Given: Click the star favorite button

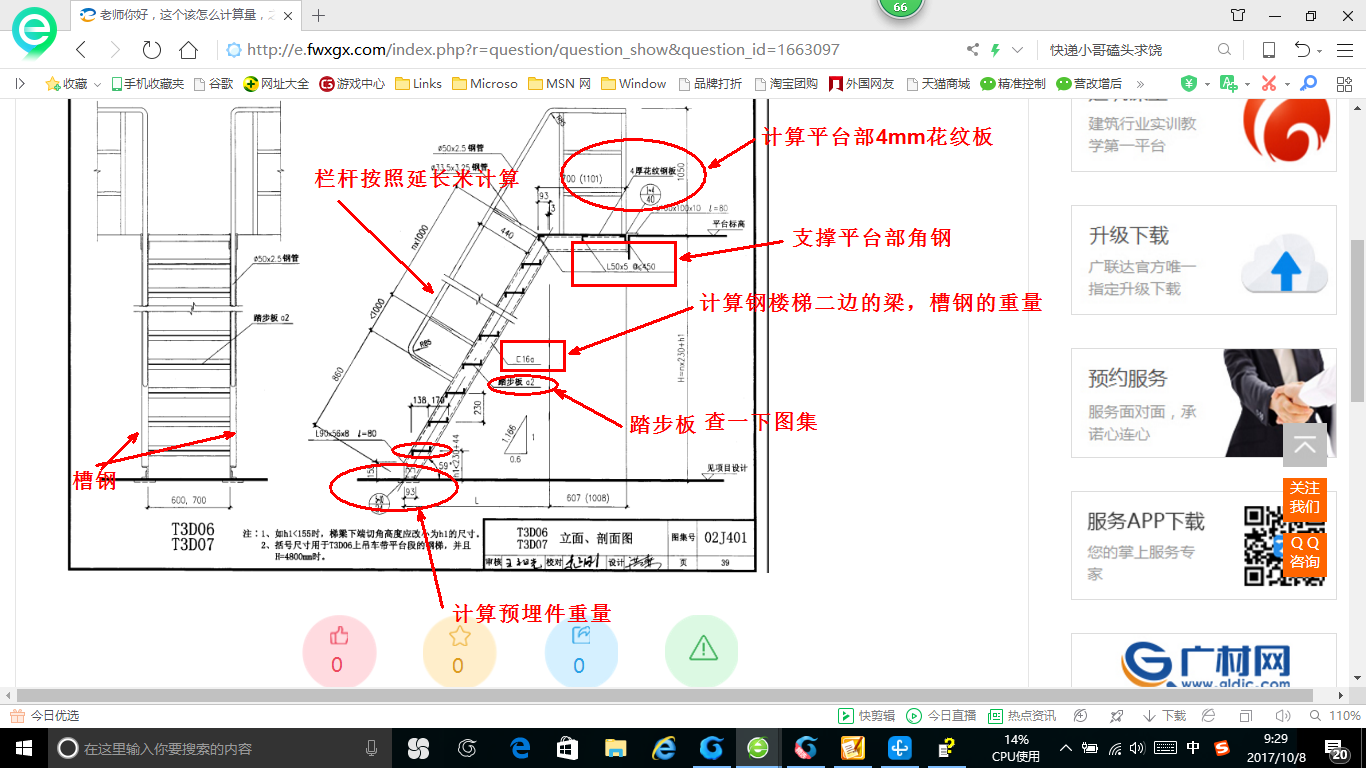Looking at the screenshot, I should 459,651.
